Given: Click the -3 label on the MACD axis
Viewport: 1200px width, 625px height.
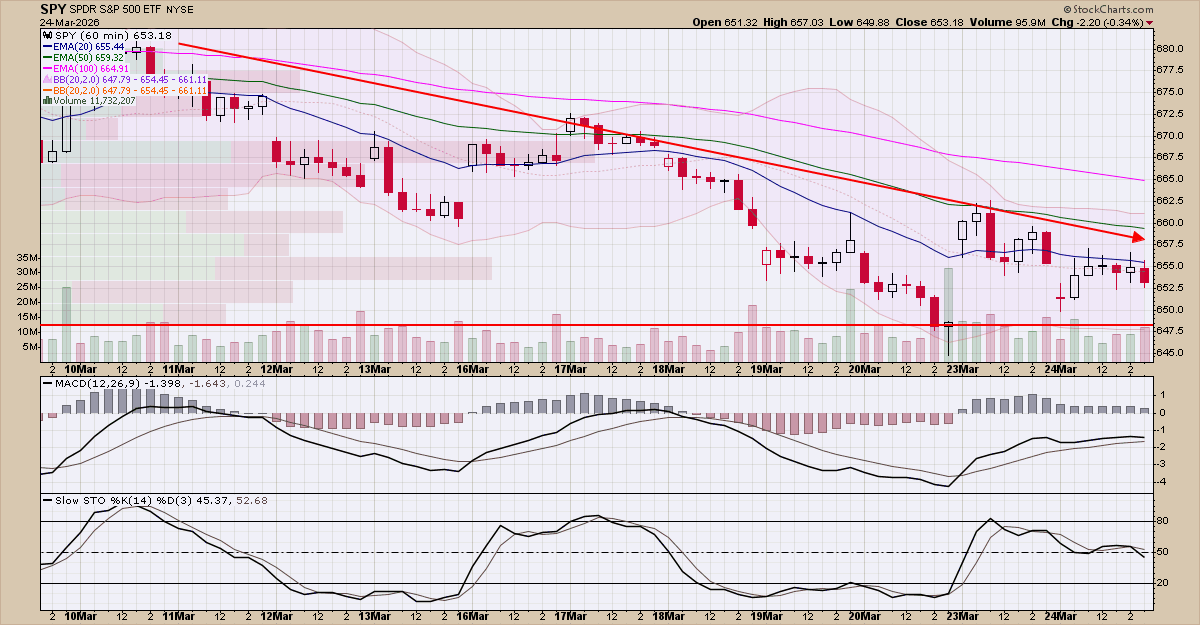Looking at the screenshot, I should (1163, 464).
